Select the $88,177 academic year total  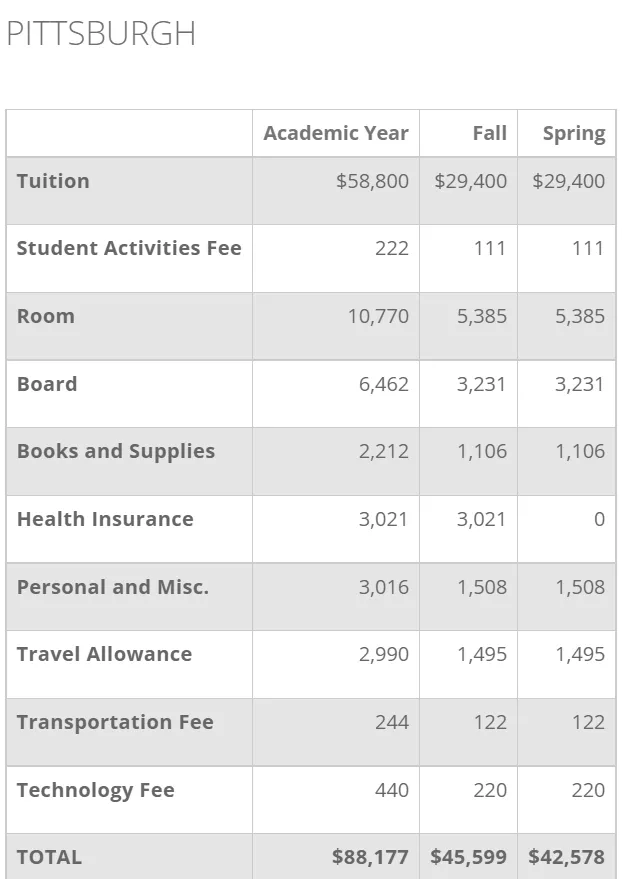tap(370, 857)
